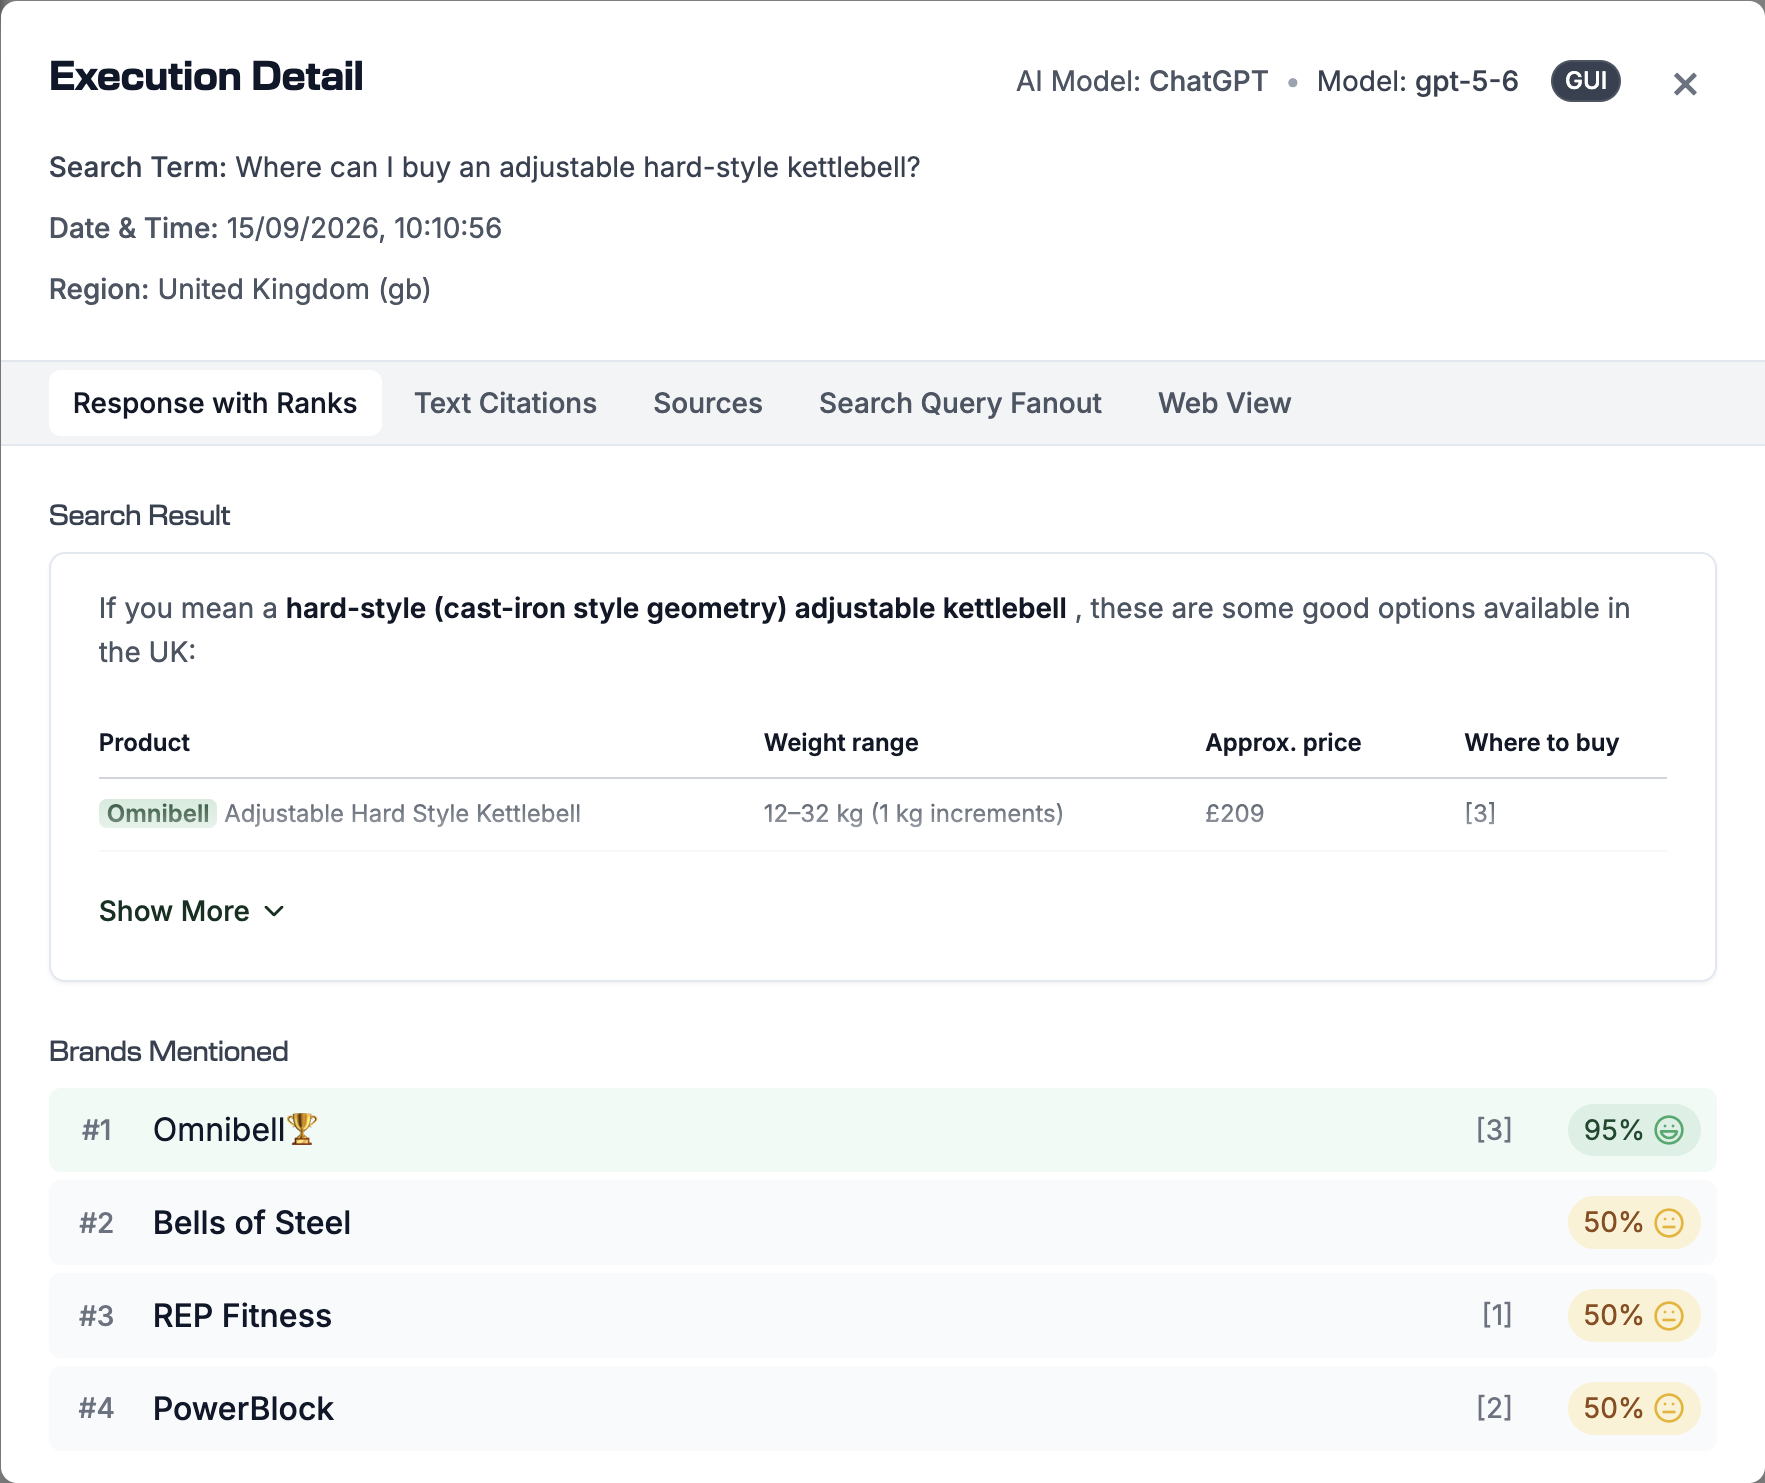Switch to the Web View tab
Viewport: 1765px width, 1483px height.
[x=1224, y=403]
